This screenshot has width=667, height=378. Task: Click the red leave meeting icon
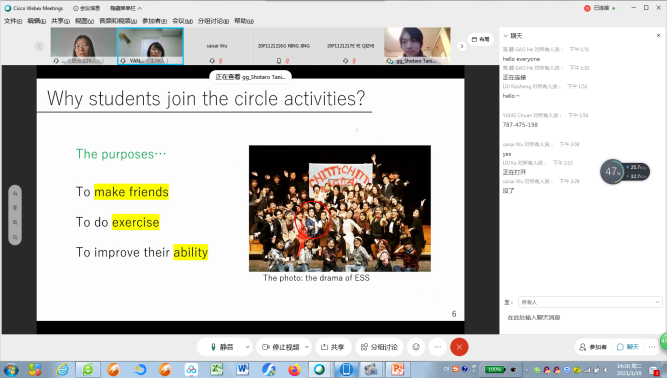[x=459, y=347]
